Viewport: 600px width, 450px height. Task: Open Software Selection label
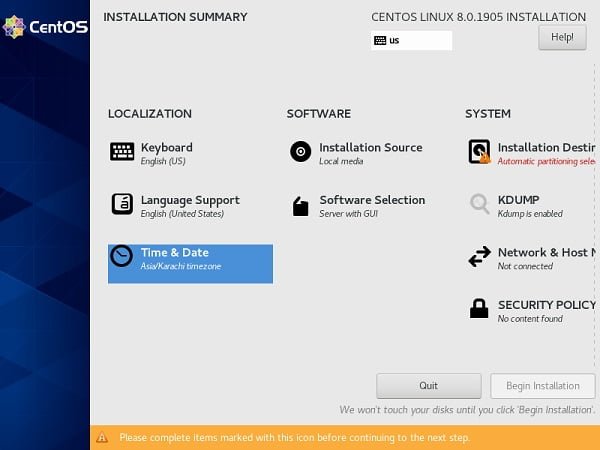tap(372, 200)
